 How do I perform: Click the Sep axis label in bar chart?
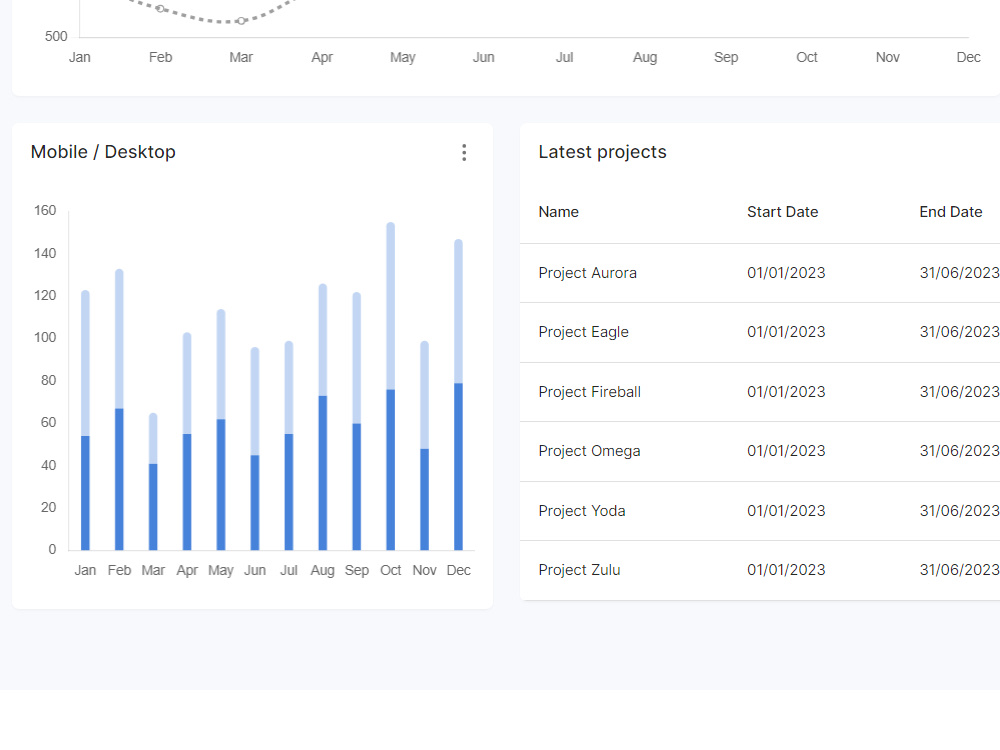click(357, 570)
